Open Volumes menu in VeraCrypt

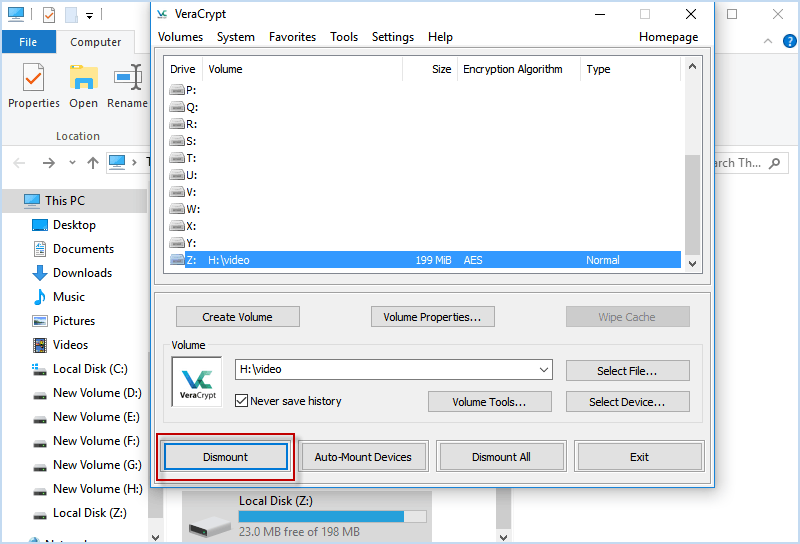(180, 37)
